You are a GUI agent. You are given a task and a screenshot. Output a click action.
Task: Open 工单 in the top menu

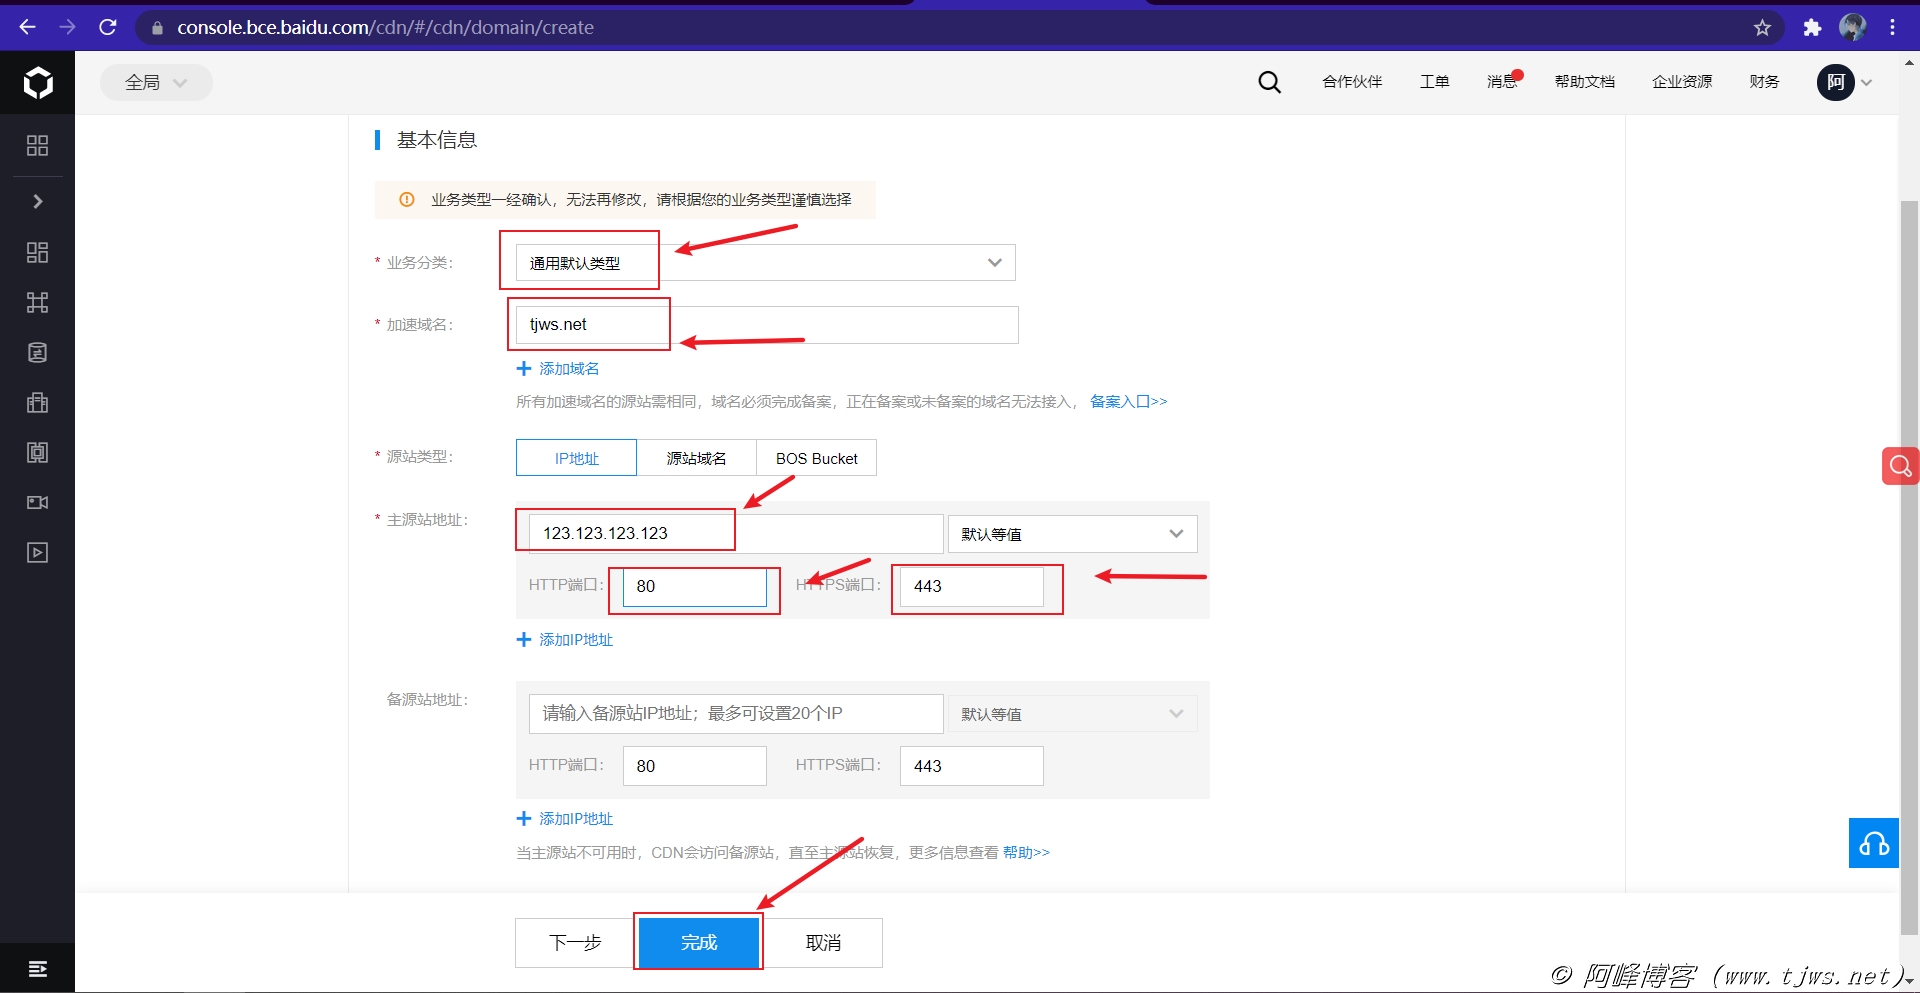point(1434,82)
